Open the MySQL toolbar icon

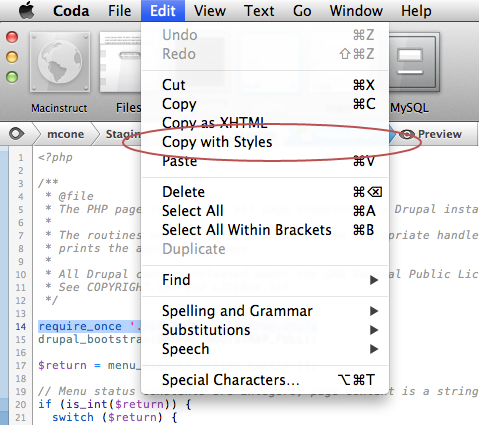[414, 62]
